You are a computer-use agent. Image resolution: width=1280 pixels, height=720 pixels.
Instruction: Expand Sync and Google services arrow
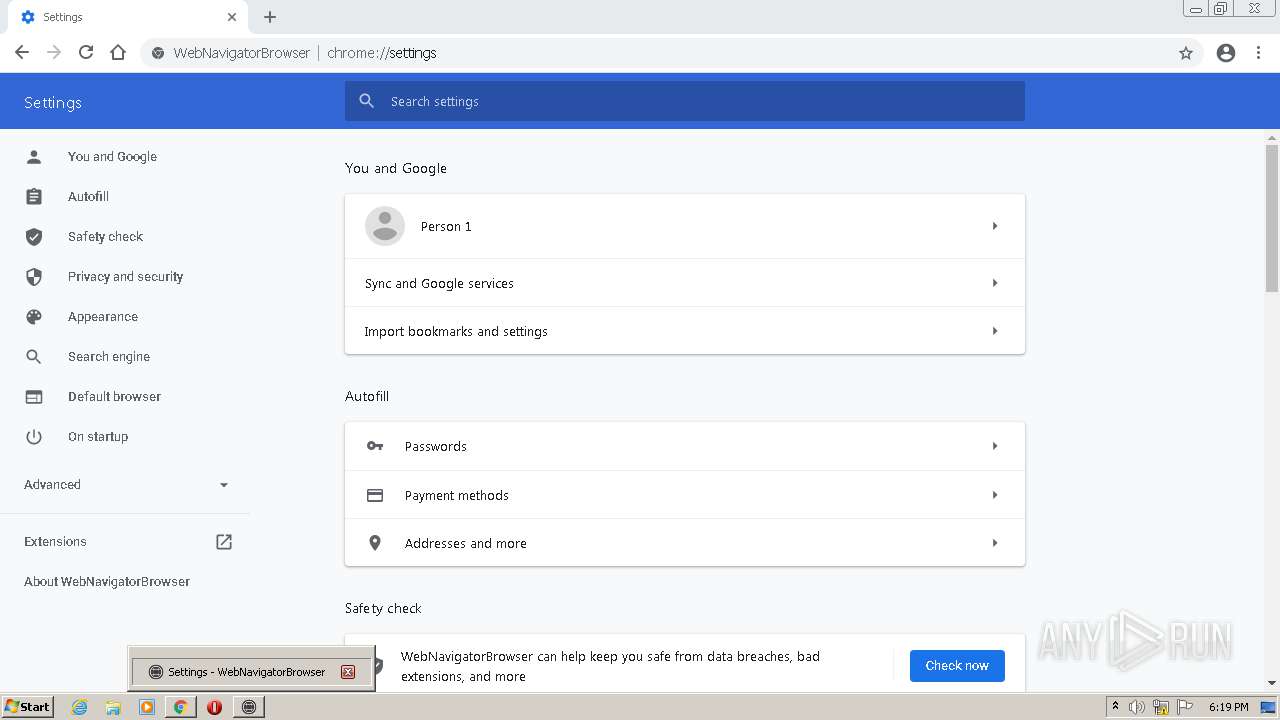point(995,283)
